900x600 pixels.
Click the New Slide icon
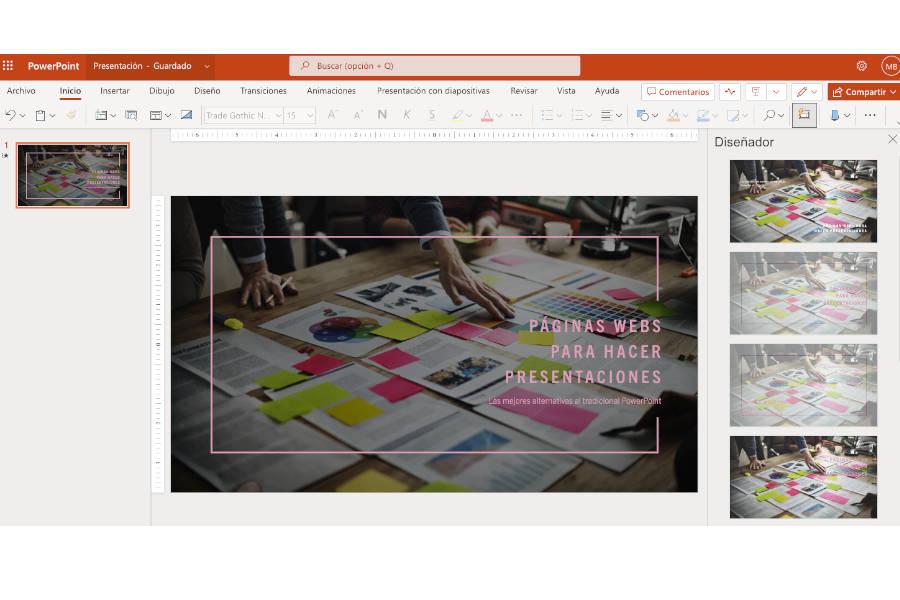tap(100, 115)
